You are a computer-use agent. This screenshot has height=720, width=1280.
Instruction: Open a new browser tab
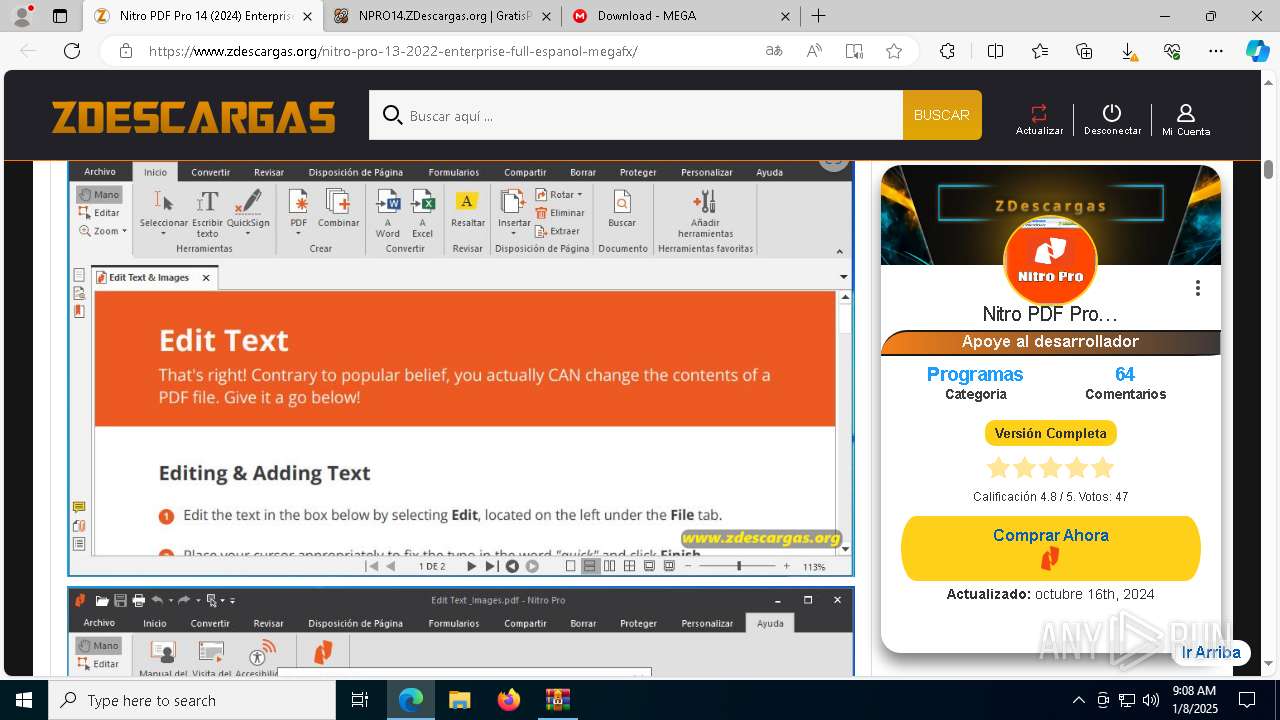tap(818, 16)
